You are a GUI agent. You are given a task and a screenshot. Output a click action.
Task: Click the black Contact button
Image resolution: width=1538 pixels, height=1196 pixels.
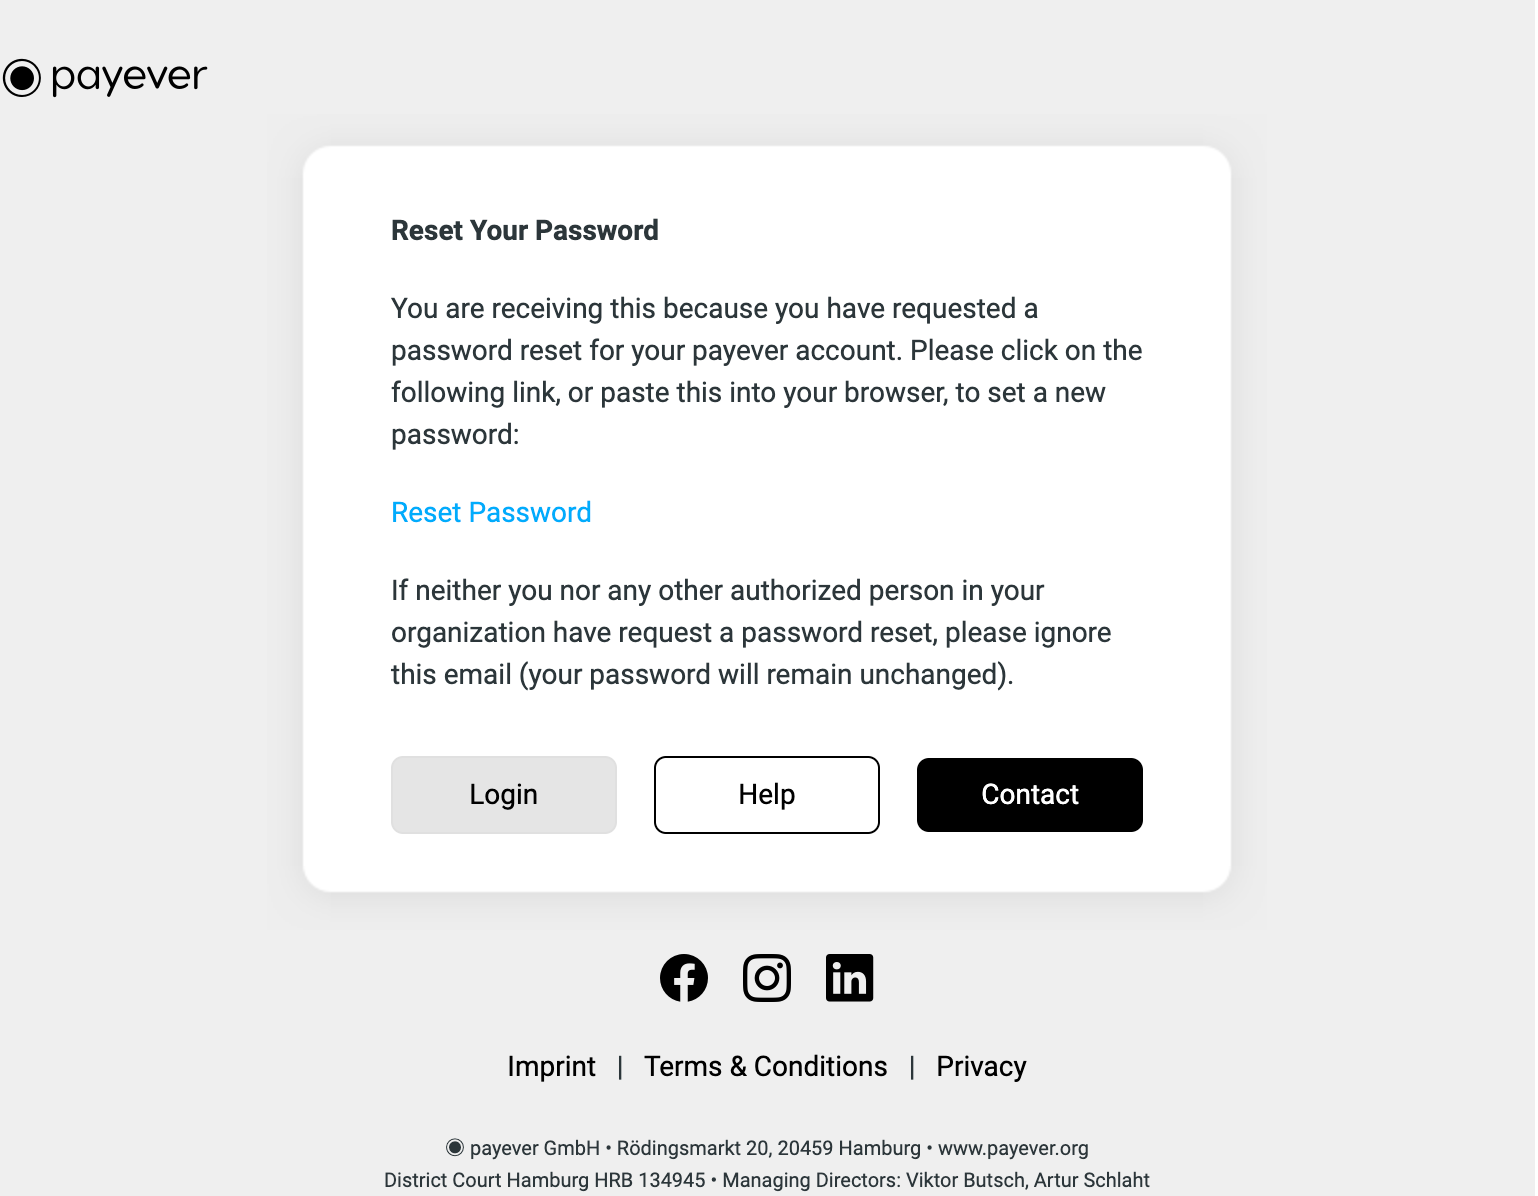point(1030,795)
